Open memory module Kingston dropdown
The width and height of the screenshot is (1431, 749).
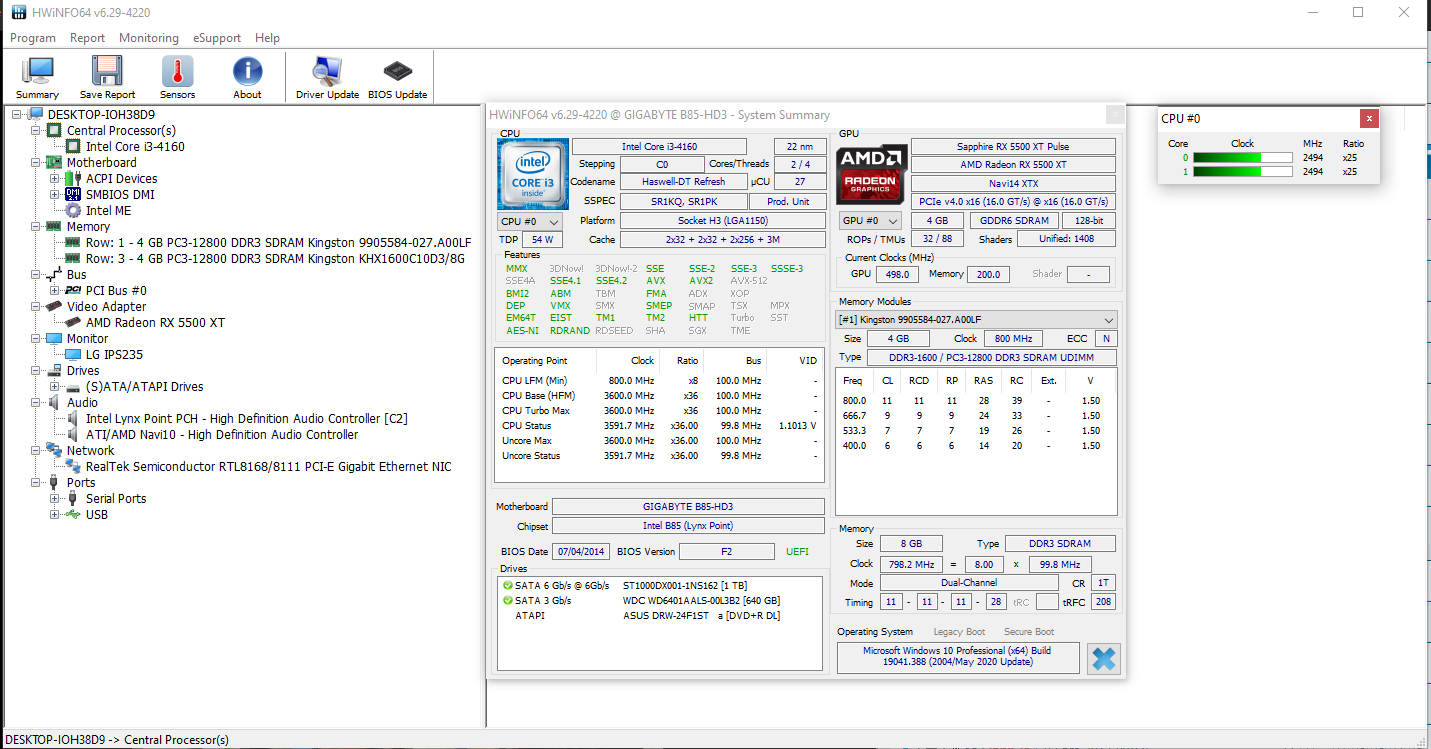(976, 319)
